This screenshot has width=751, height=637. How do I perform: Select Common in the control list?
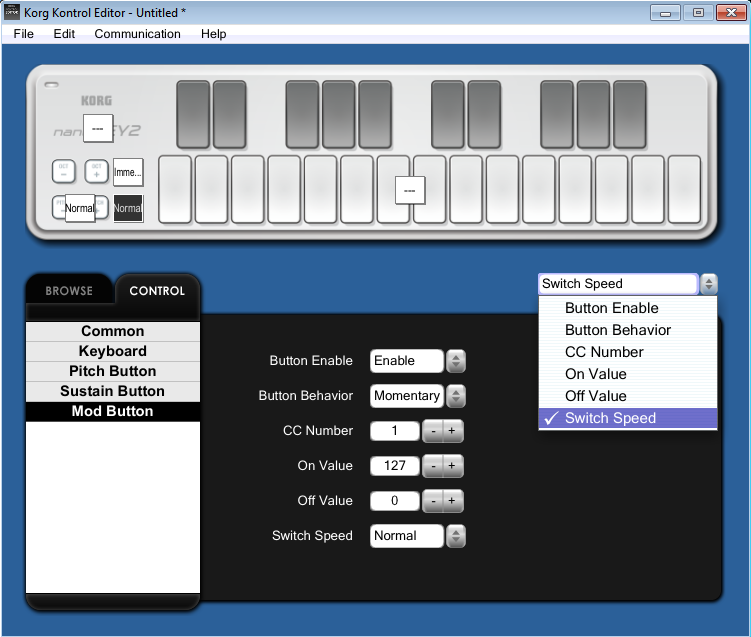click(x=113, y=331)
